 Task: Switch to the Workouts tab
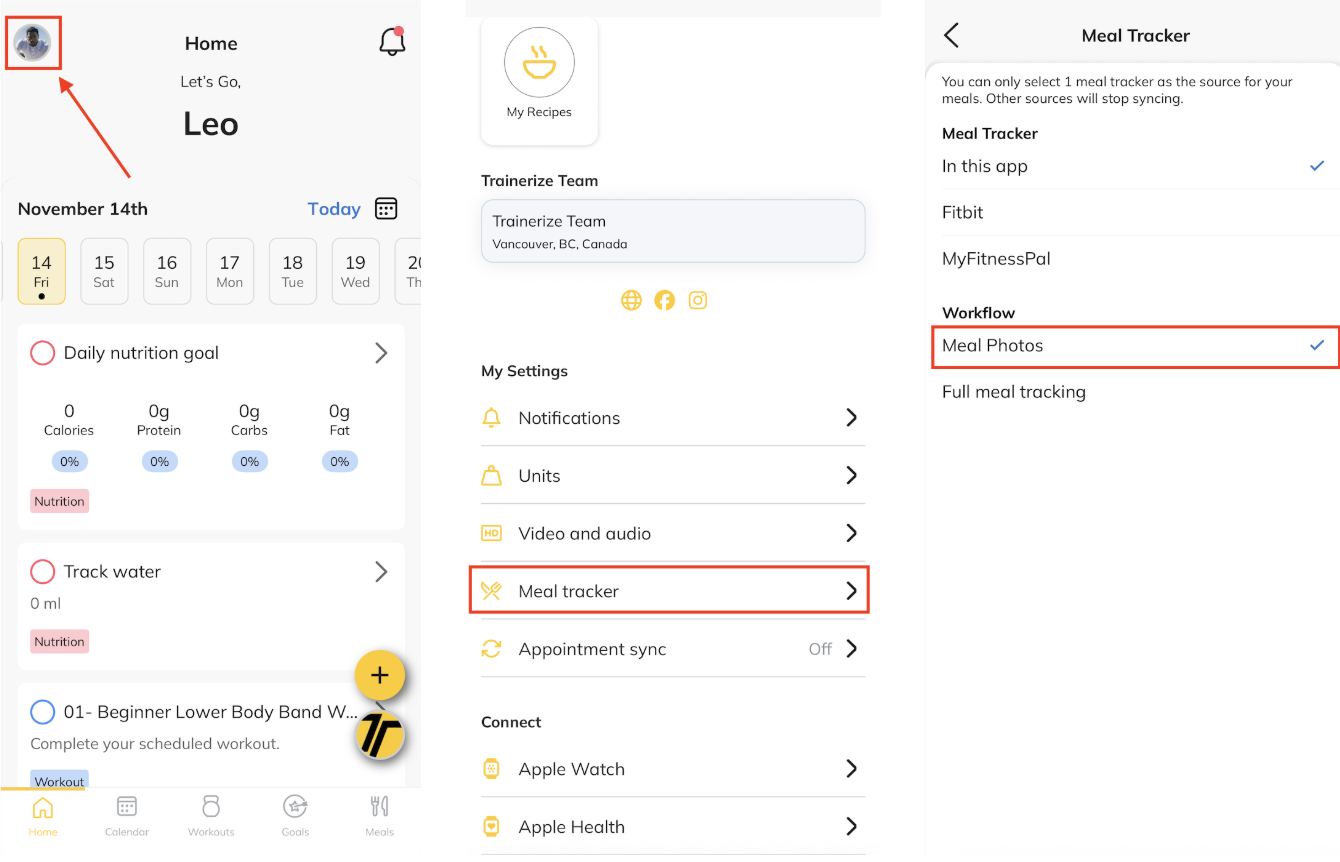tap(211, 815)
